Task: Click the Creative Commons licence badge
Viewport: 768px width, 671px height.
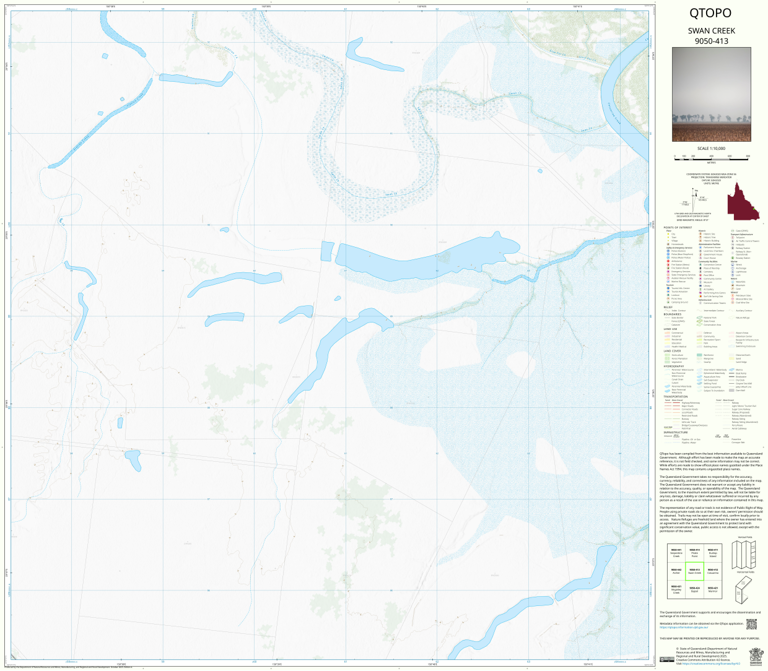Action: pyautogui.click(x=666, y=660)
